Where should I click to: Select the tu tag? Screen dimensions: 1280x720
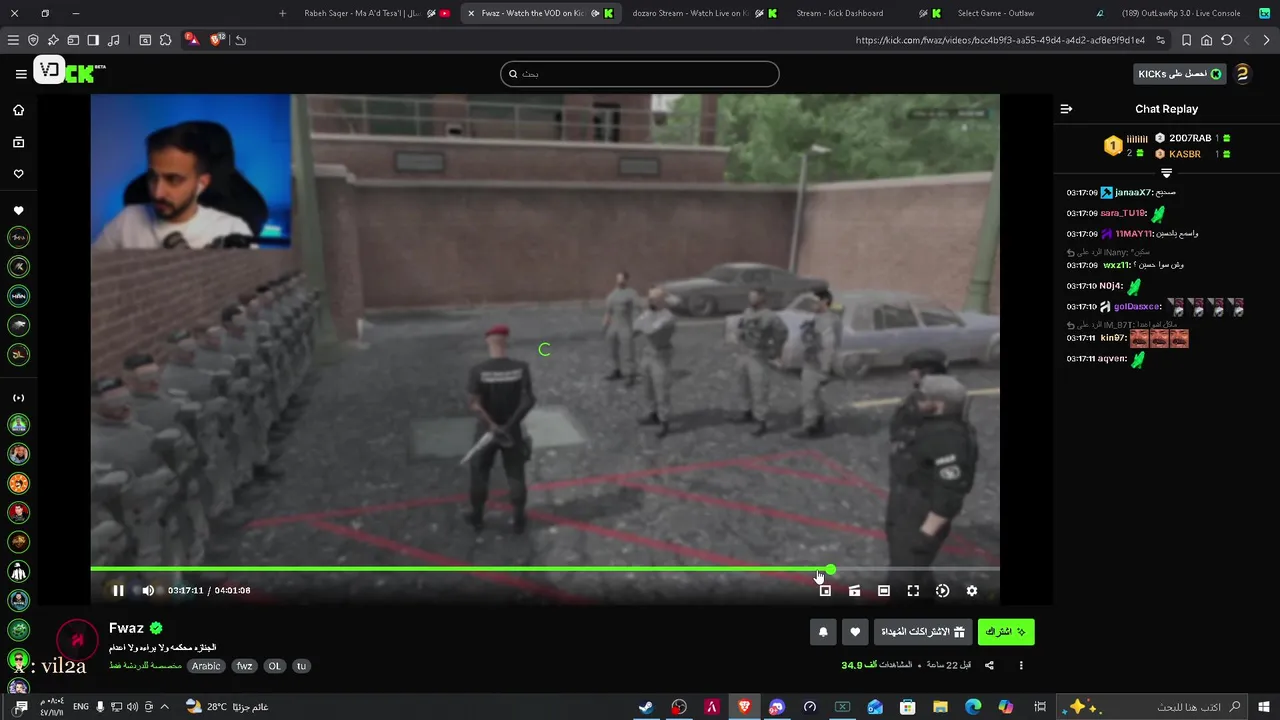(x=301, y=666)
